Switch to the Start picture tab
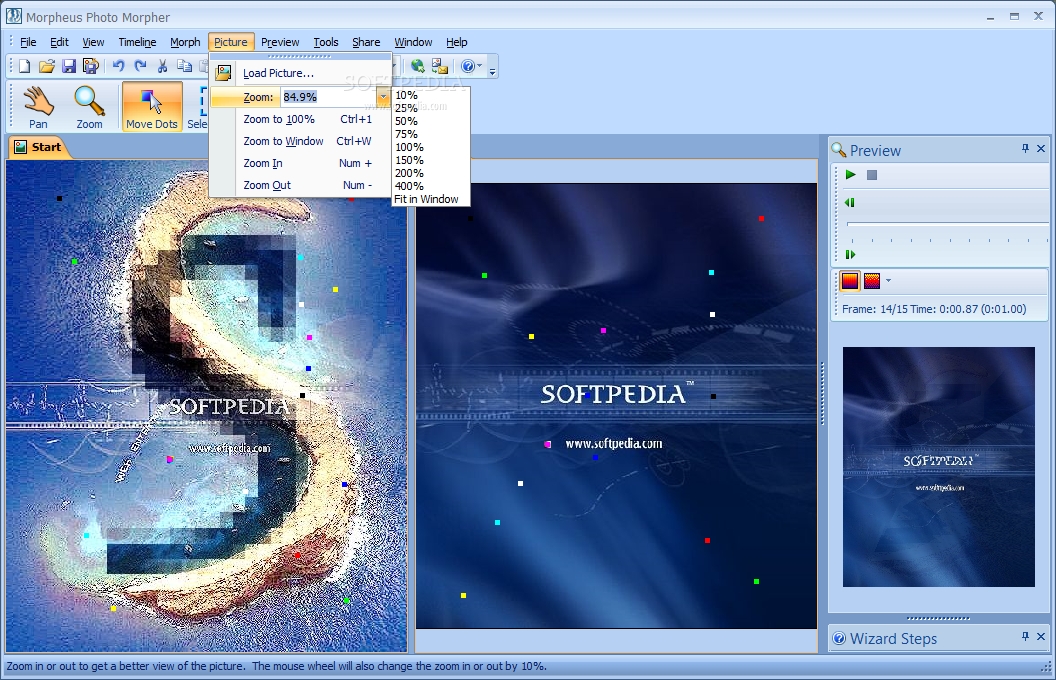Image resolution: width=1056 pixels, height=680 pixels. [x=38, y=147]
